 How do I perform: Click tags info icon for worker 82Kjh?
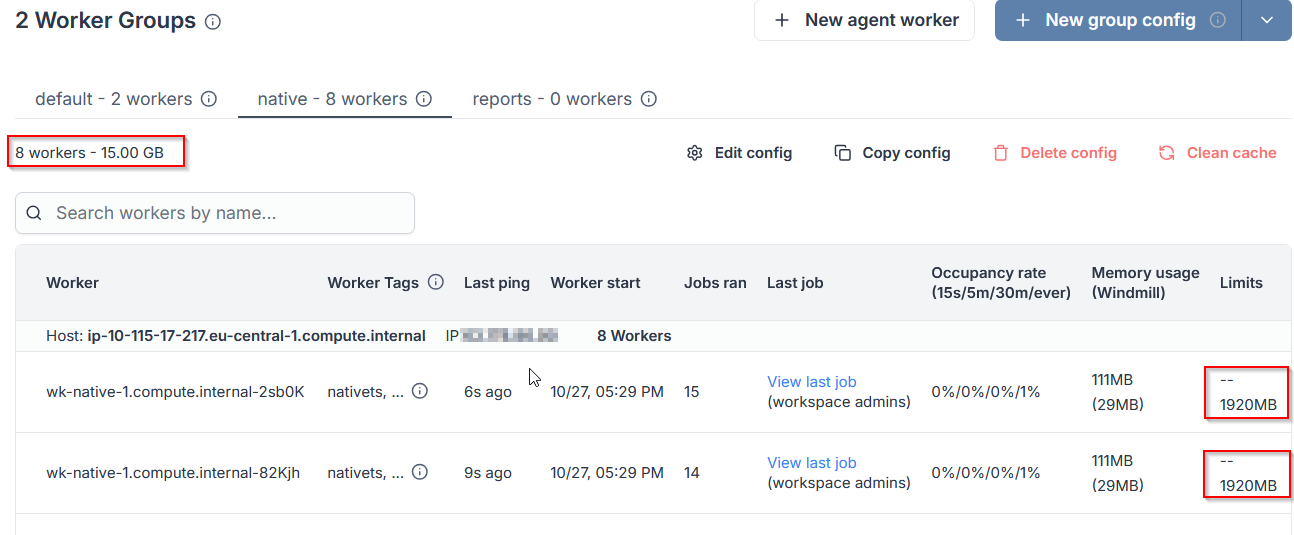tap(420, 472)
